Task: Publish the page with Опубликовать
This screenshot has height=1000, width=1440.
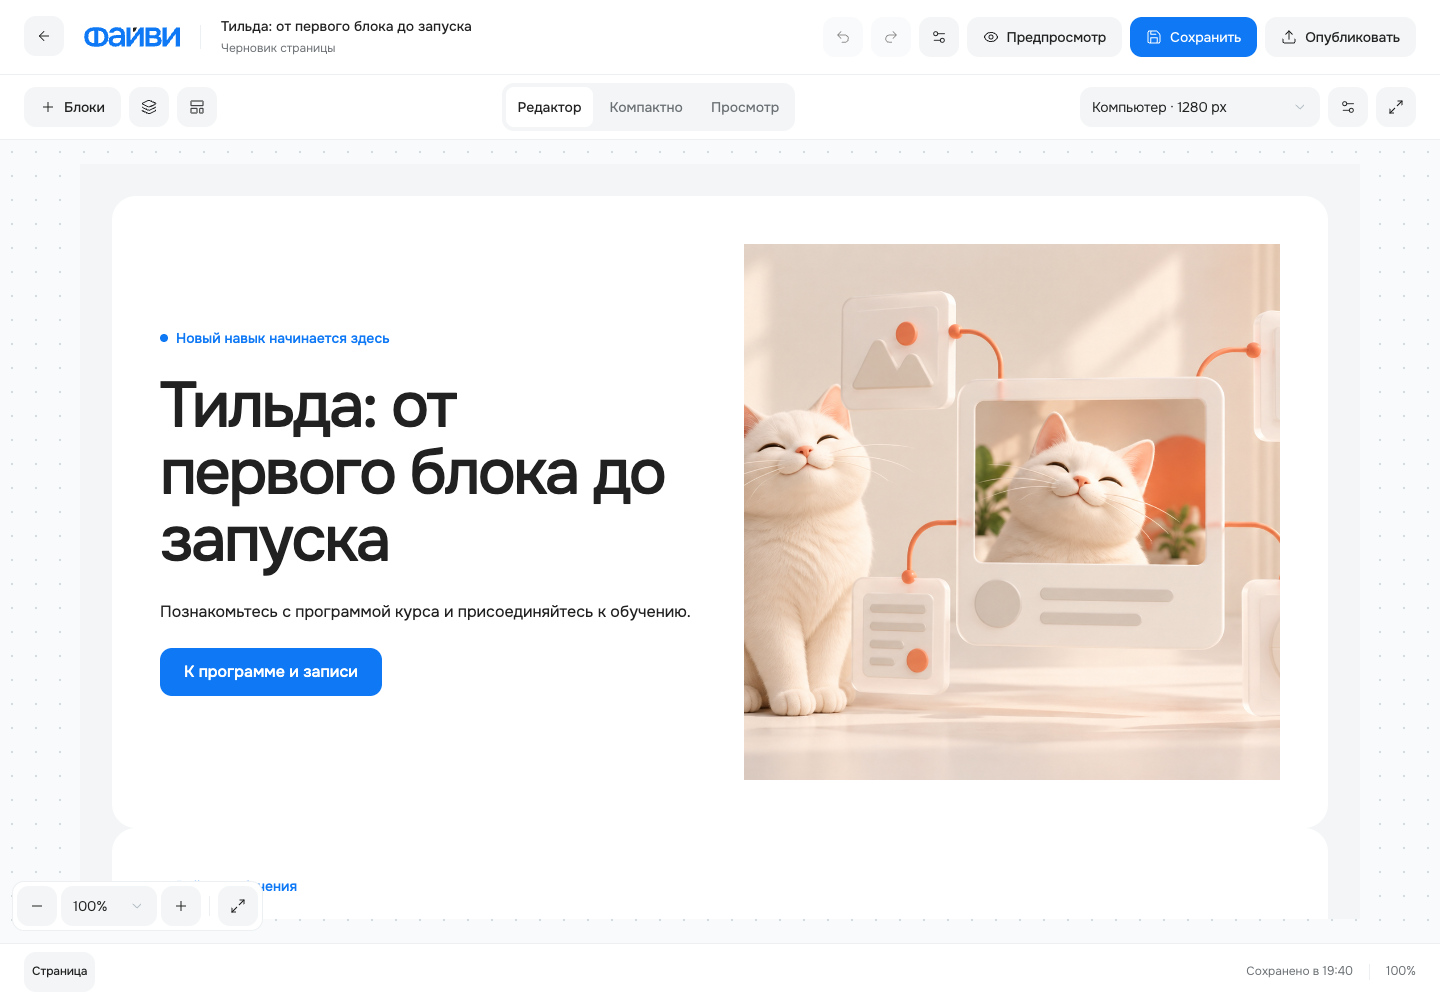Action: (1340, 37)
